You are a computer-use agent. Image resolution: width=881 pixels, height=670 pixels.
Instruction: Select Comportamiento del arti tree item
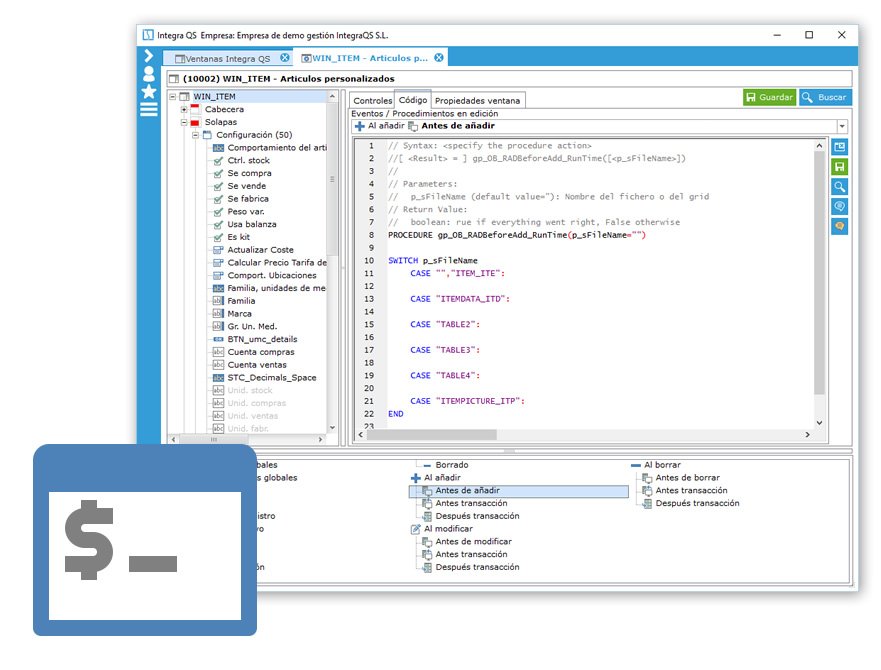(276, 148)
